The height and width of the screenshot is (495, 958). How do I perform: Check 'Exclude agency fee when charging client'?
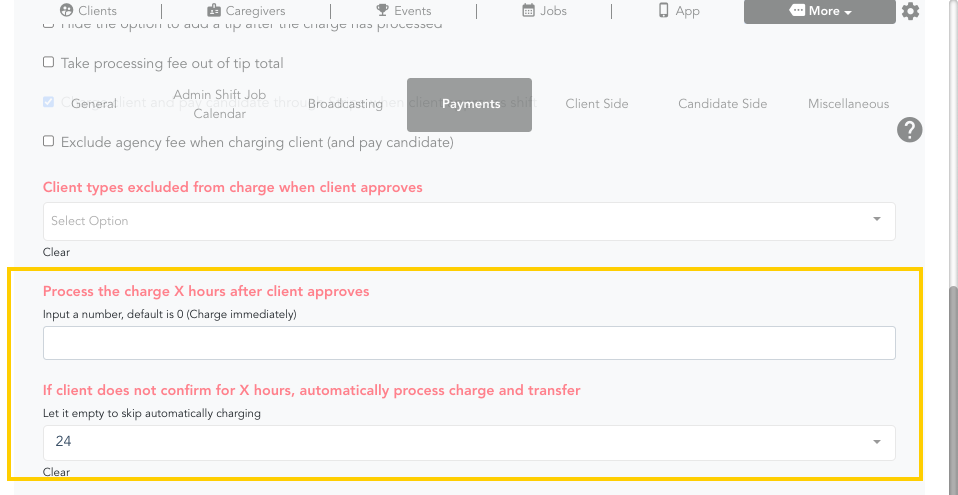49,142
